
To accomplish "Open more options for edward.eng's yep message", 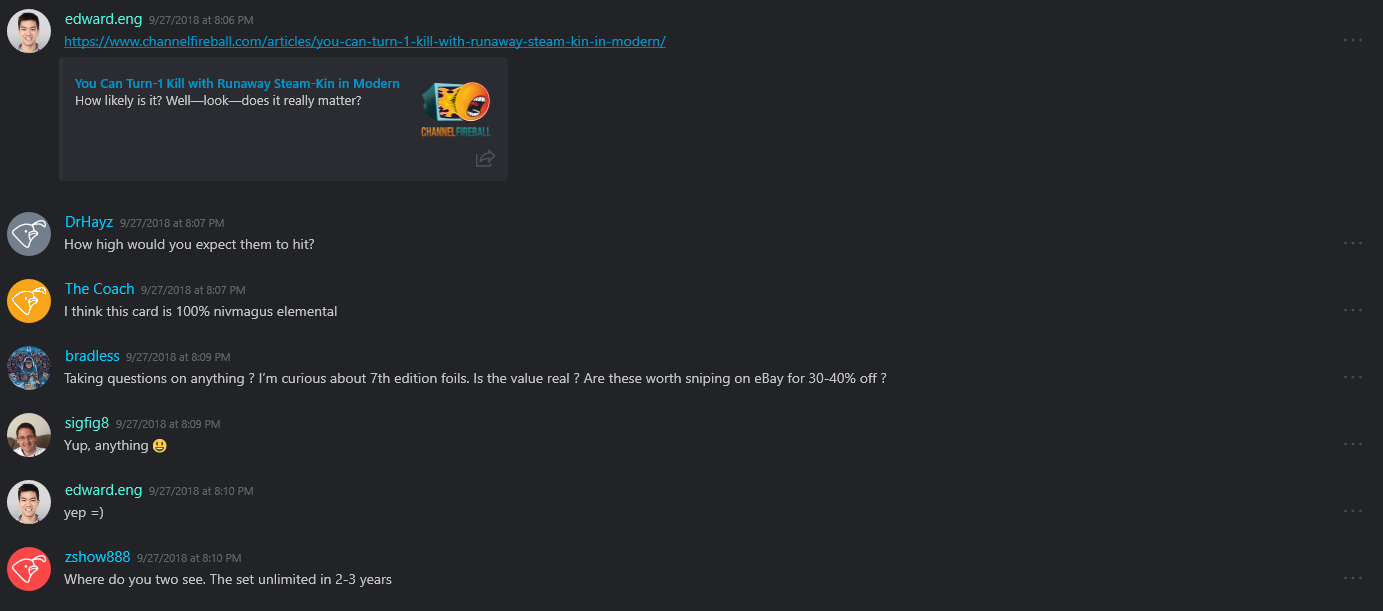I will tap(1353, 511).
